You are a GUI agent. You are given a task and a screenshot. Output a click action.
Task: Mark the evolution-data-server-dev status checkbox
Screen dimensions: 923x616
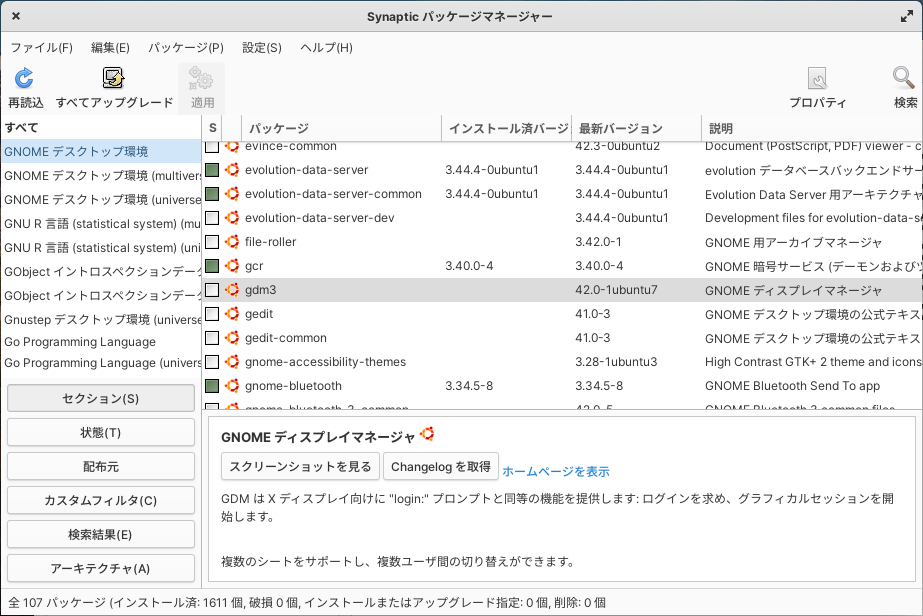tap(212, 218)
